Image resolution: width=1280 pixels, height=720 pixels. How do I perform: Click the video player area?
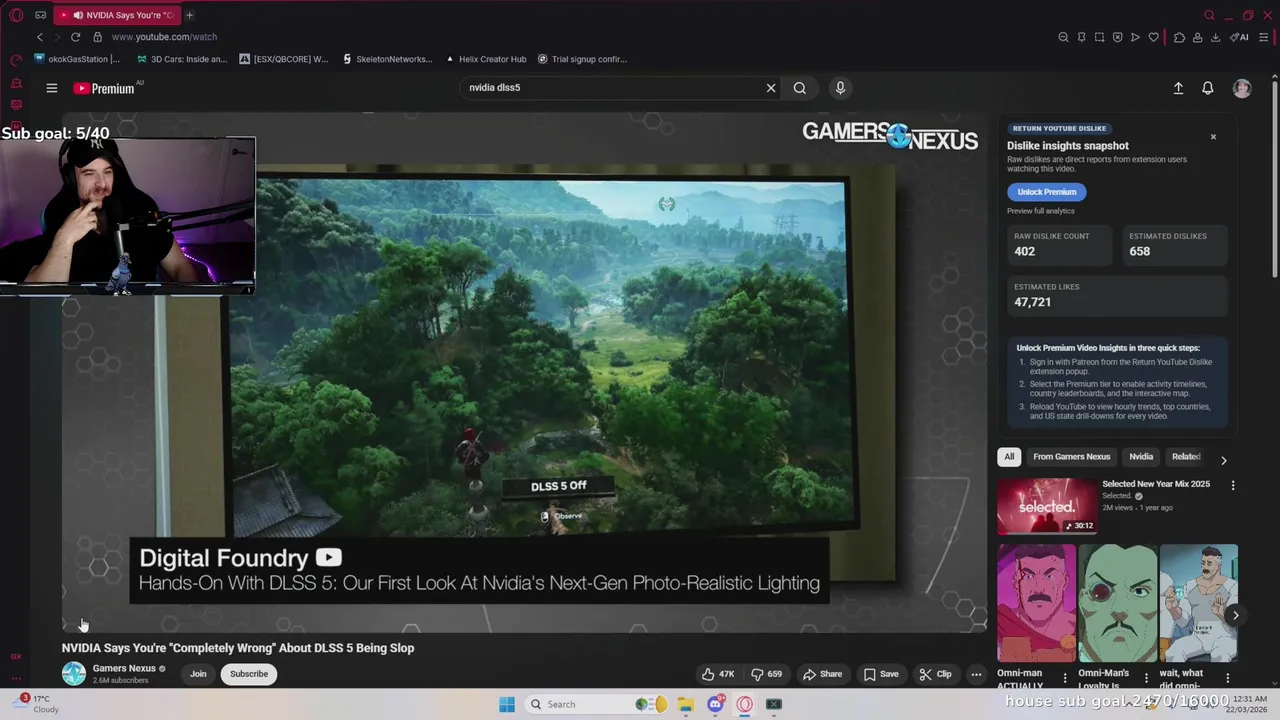click(525, 372)
